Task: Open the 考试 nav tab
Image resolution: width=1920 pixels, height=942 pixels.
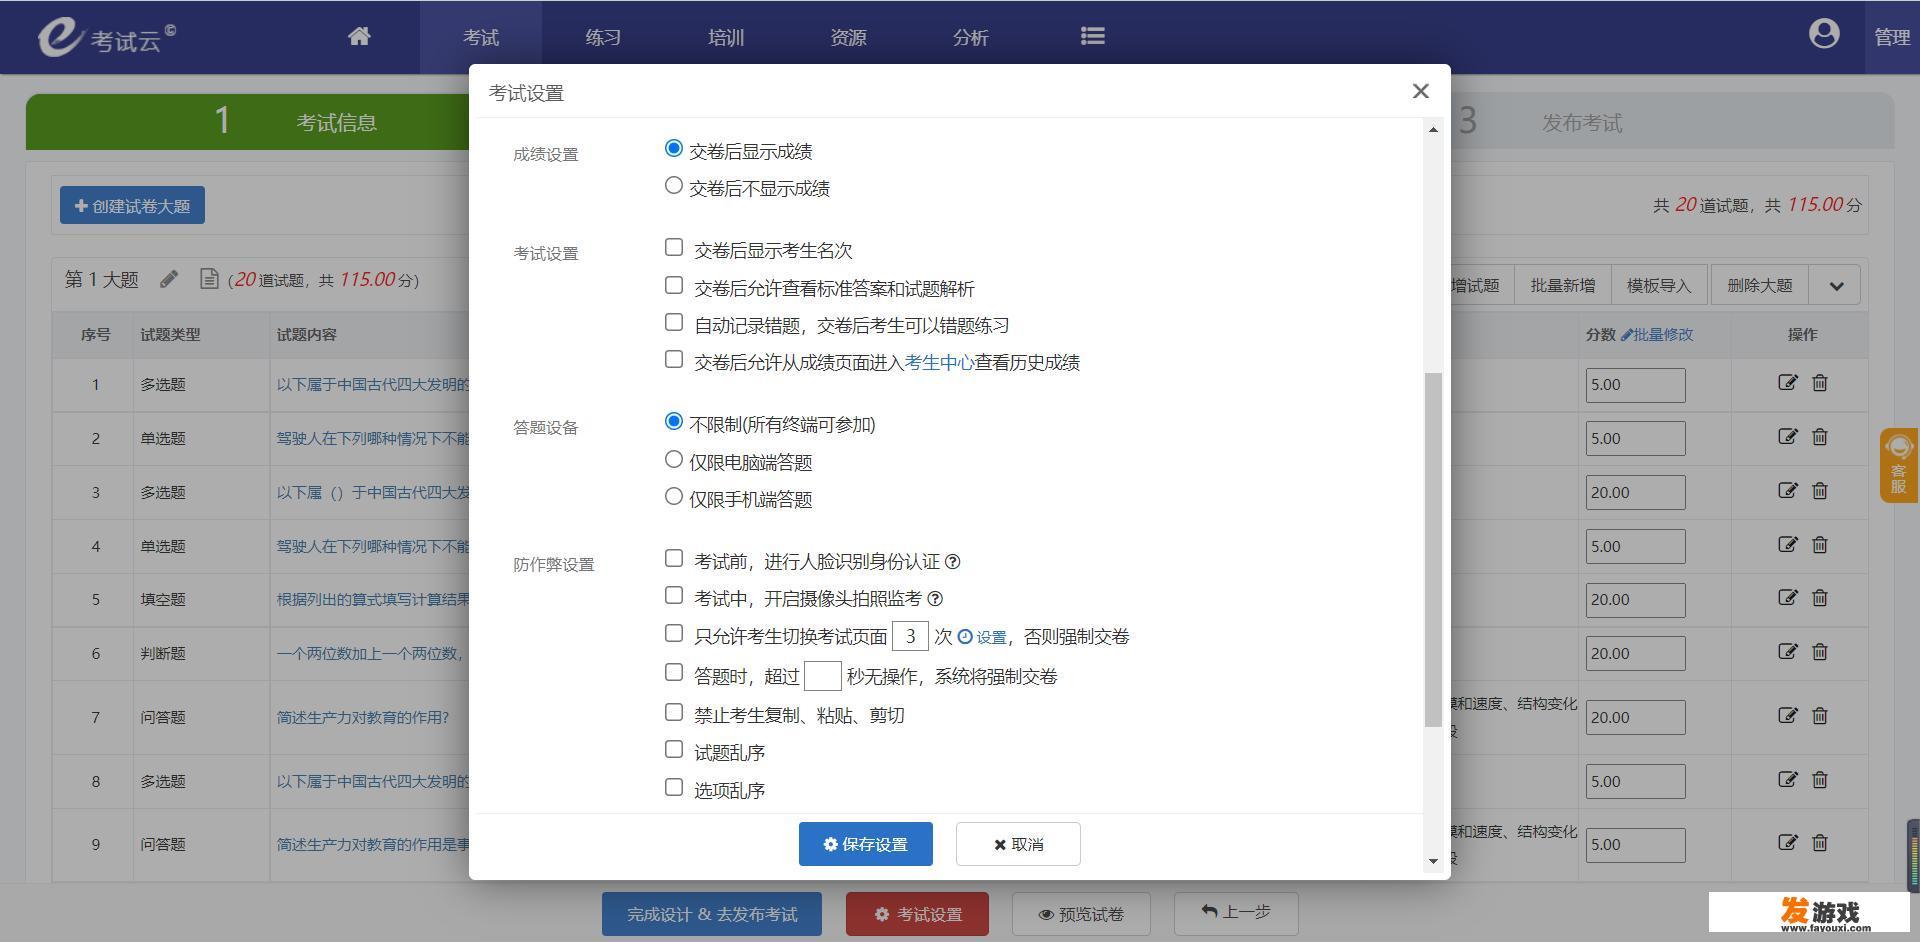Action: [481, 37]
